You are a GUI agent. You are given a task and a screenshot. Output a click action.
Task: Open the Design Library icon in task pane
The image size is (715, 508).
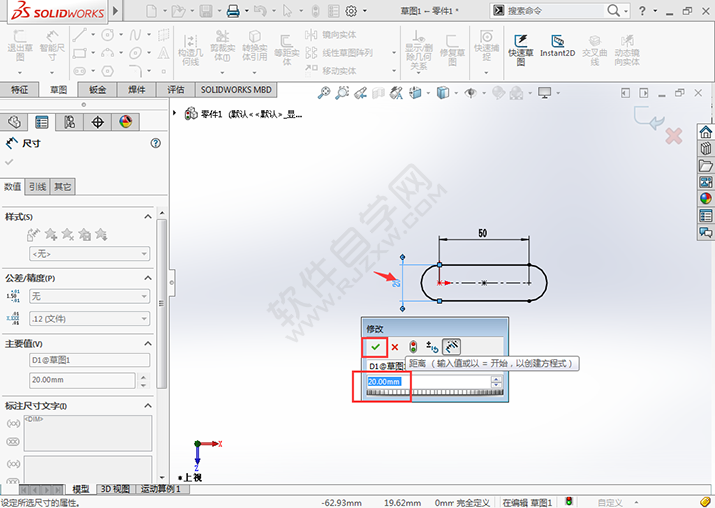[x=706, y=149]
